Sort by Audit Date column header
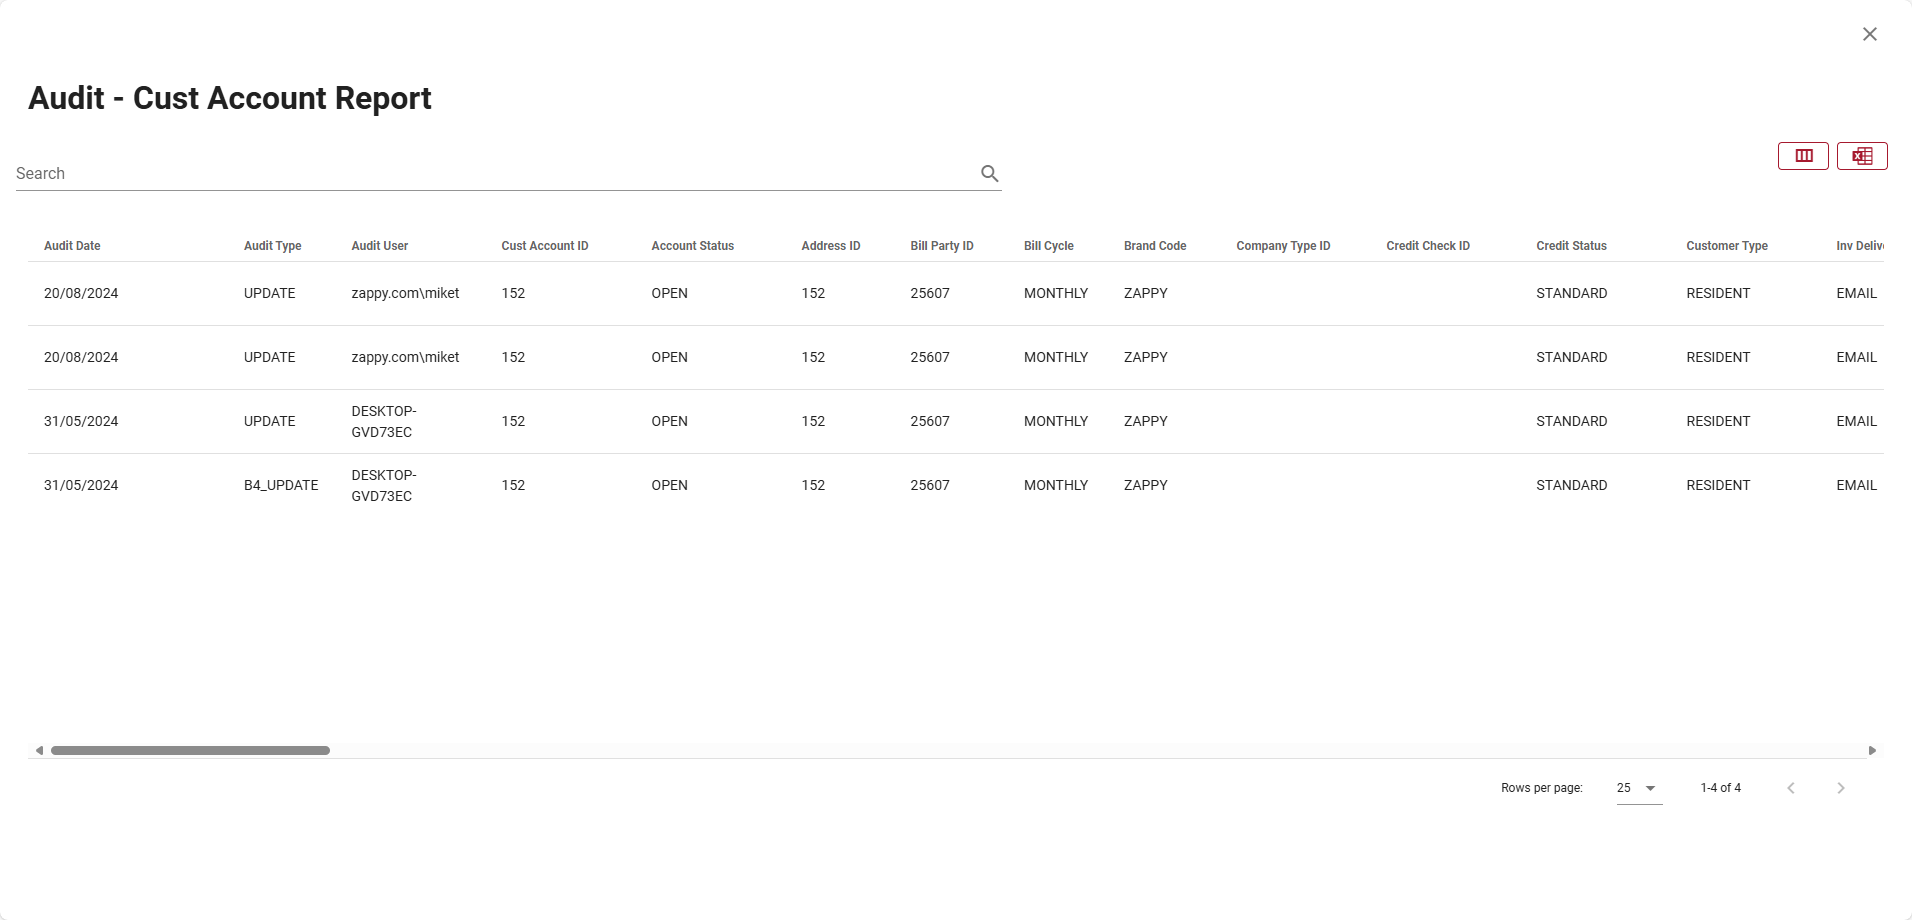 pos(72,246)
